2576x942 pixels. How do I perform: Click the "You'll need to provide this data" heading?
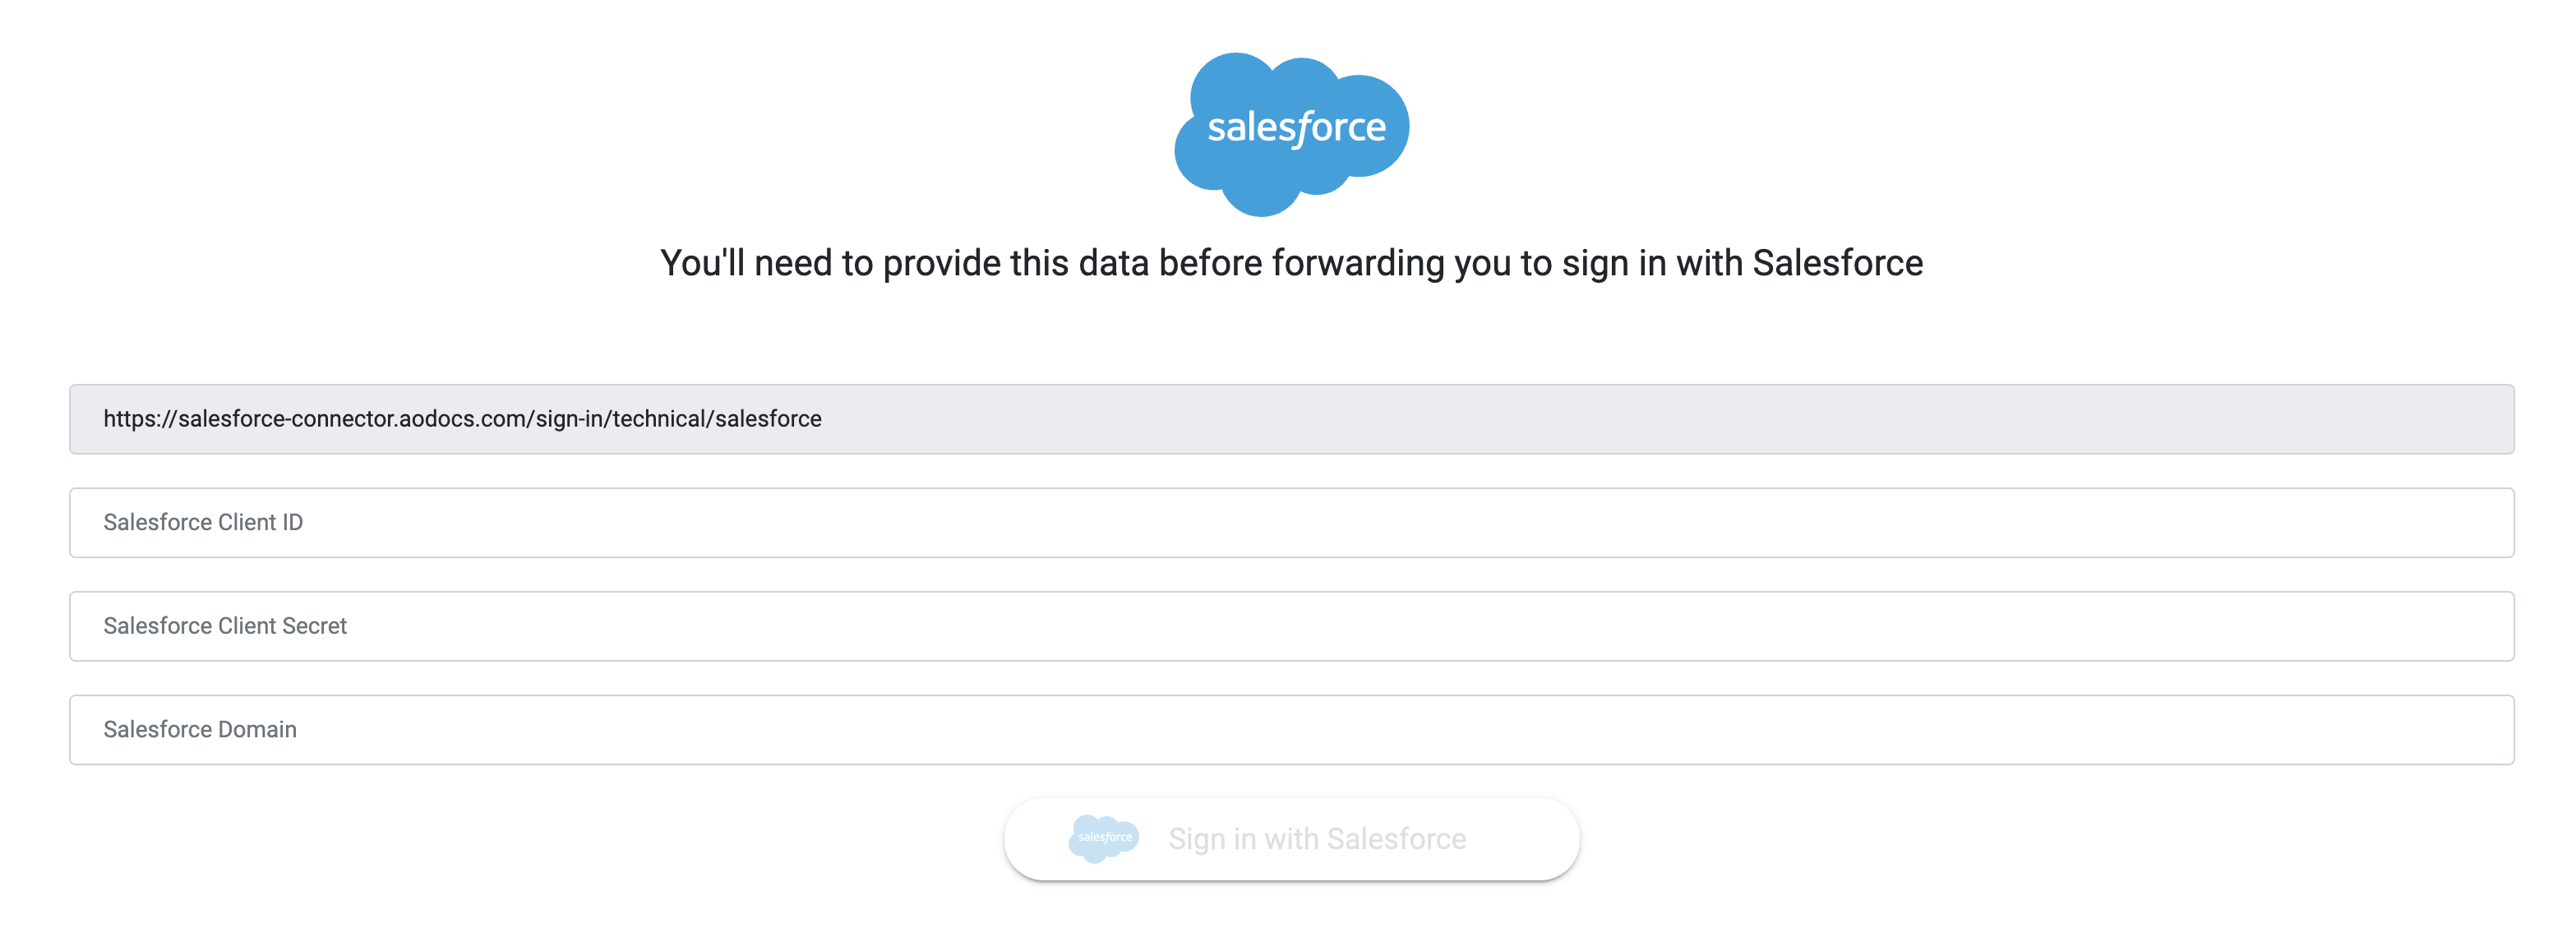[x=1290, y=263]
